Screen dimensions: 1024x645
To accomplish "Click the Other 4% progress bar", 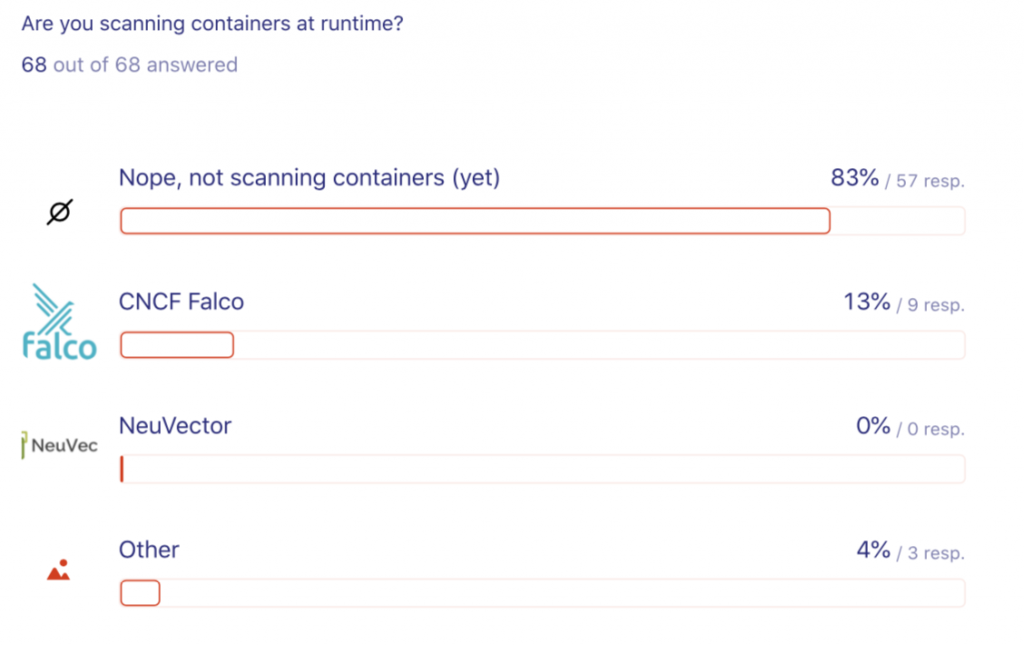I will [x=140, y=593].
